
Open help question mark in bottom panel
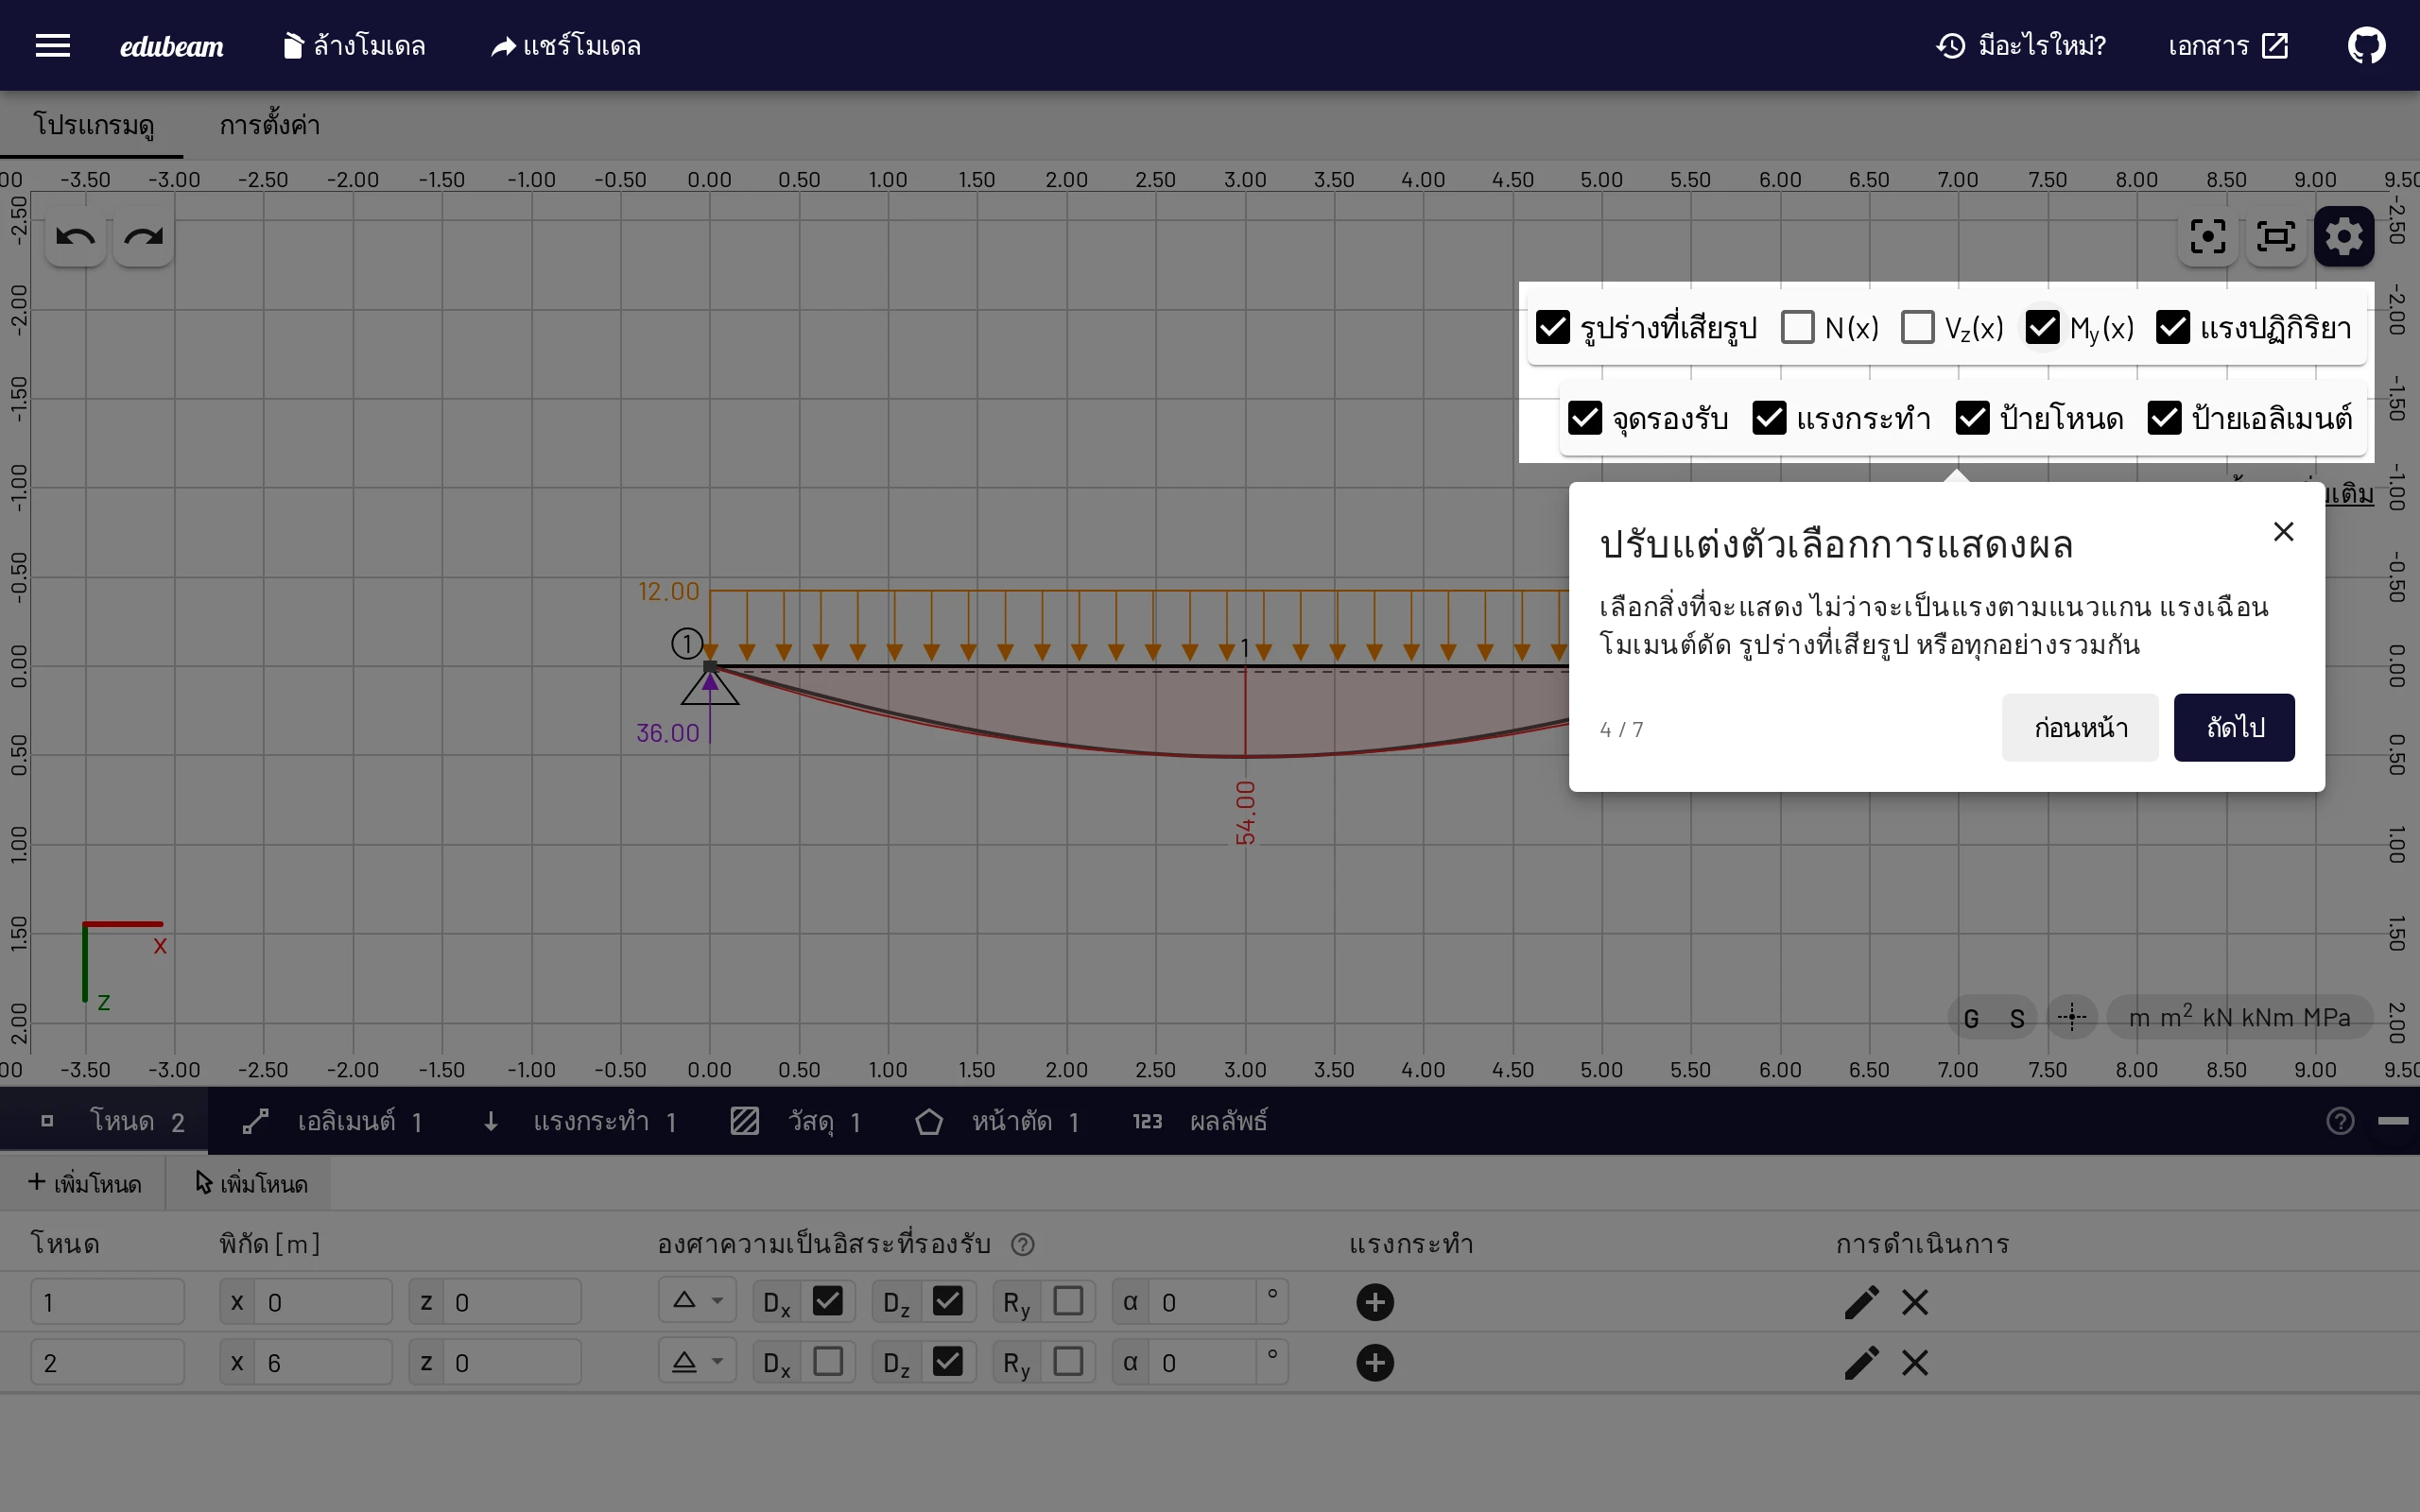(x=2340, y=1121)
